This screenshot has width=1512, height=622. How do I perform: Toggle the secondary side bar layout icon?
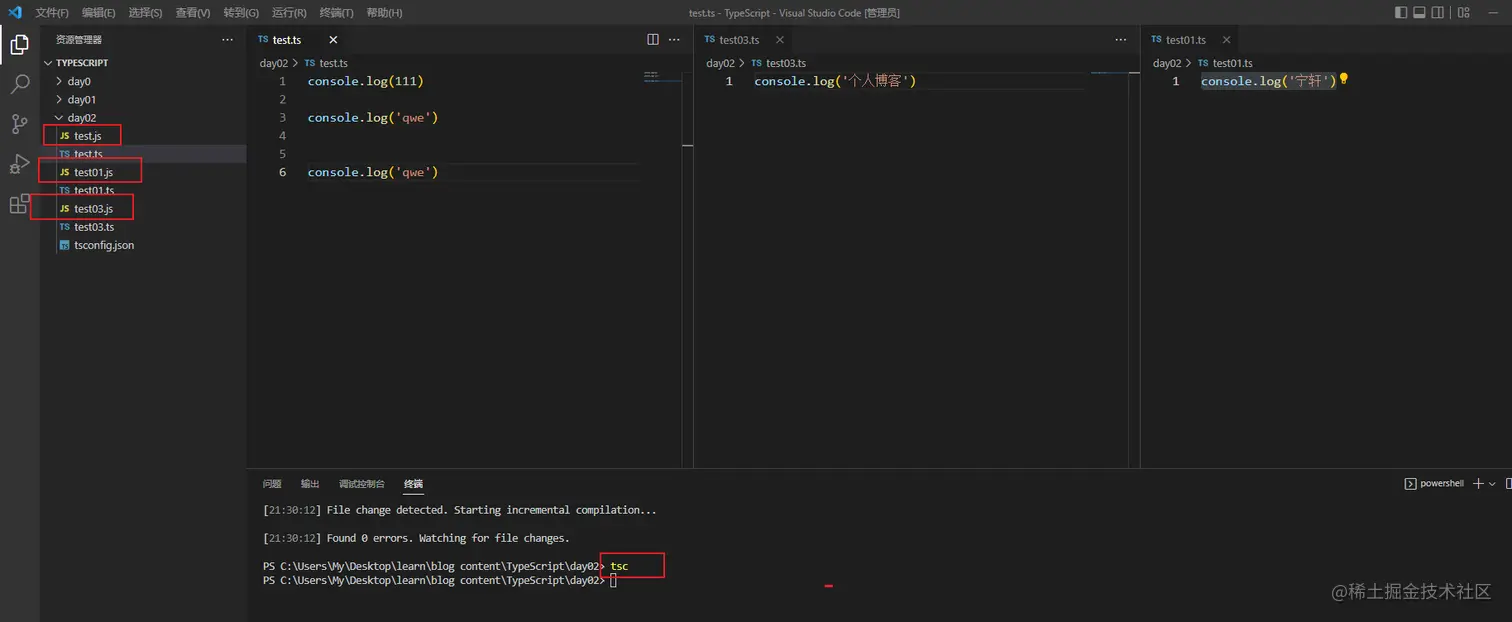[x=1438, y=12]
